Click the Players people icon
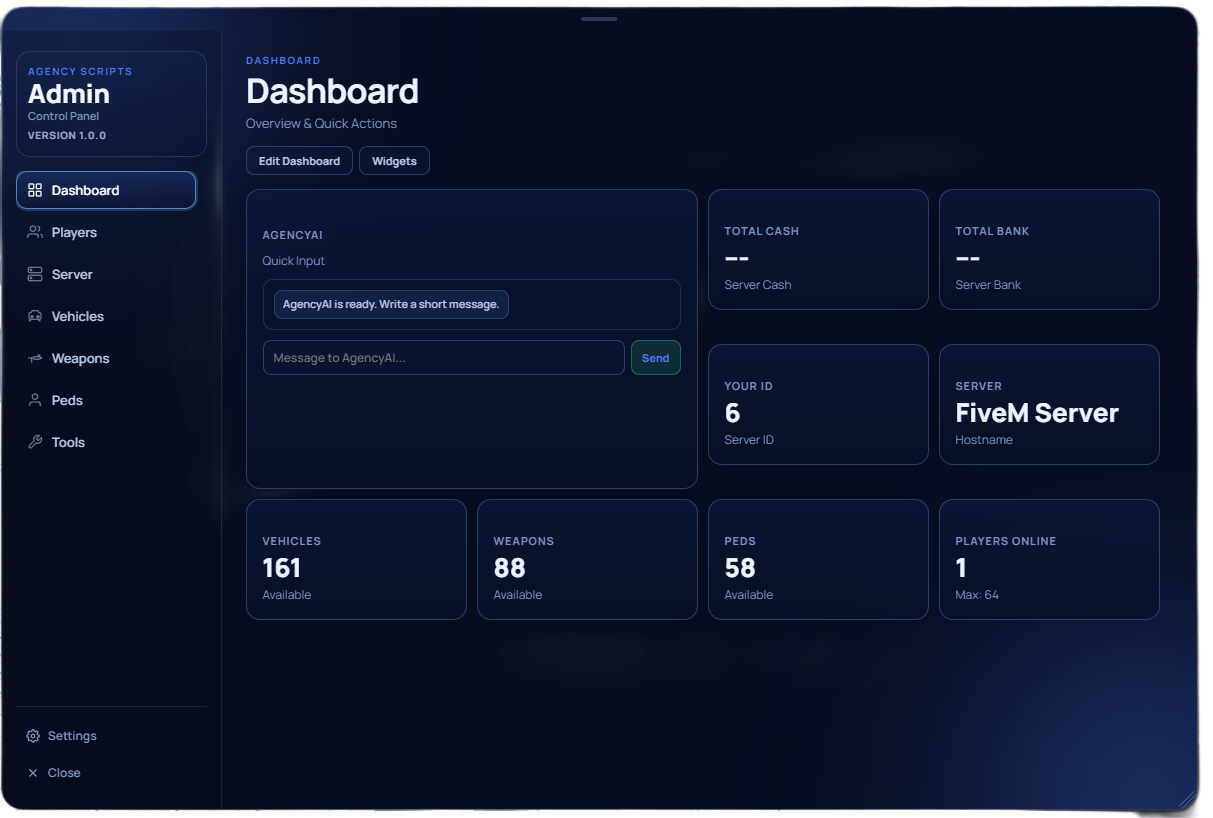This screenshot has height=818, width=1213. (x=35, y=232)
